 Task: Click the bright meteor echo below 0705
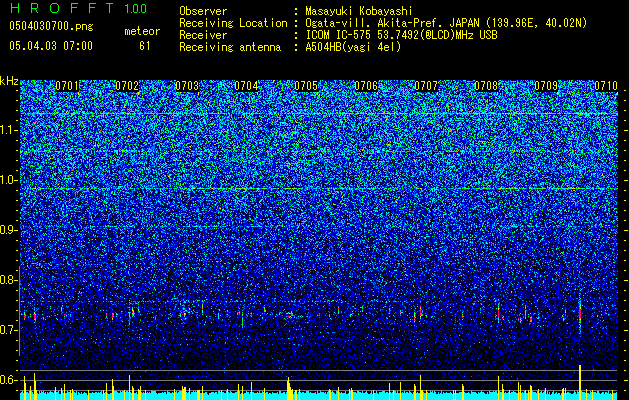click(x=290, y=315)
